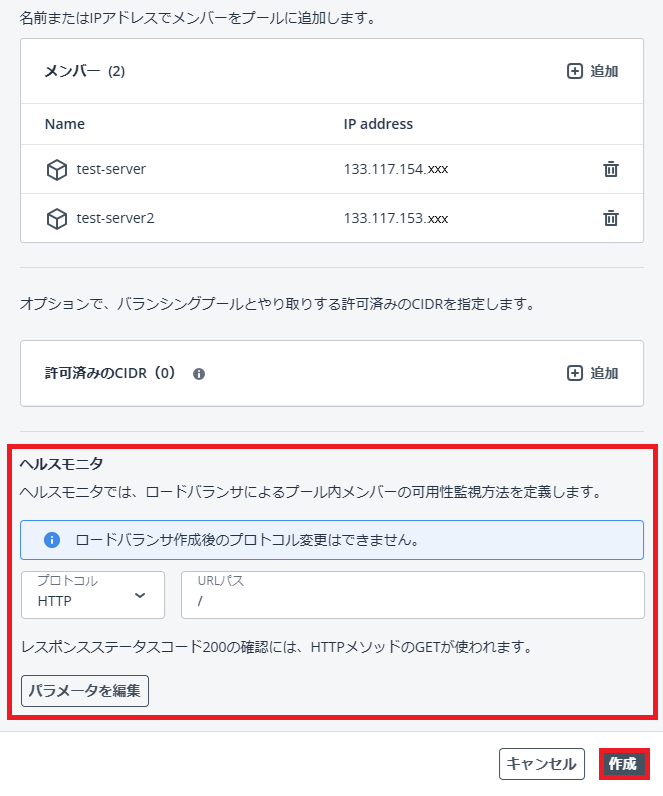Select the test-server member name
This screenshot has width=663, height=796.
click(x=111, y=169)
